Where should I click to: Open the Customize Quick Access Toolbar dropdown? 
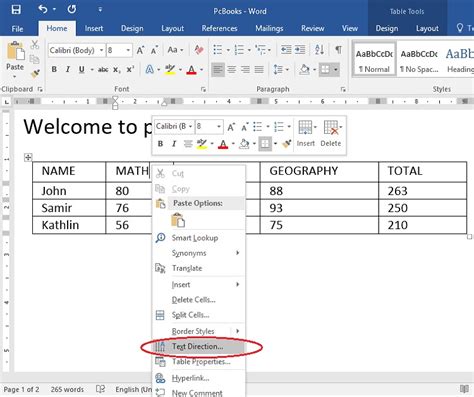point(100,10)
